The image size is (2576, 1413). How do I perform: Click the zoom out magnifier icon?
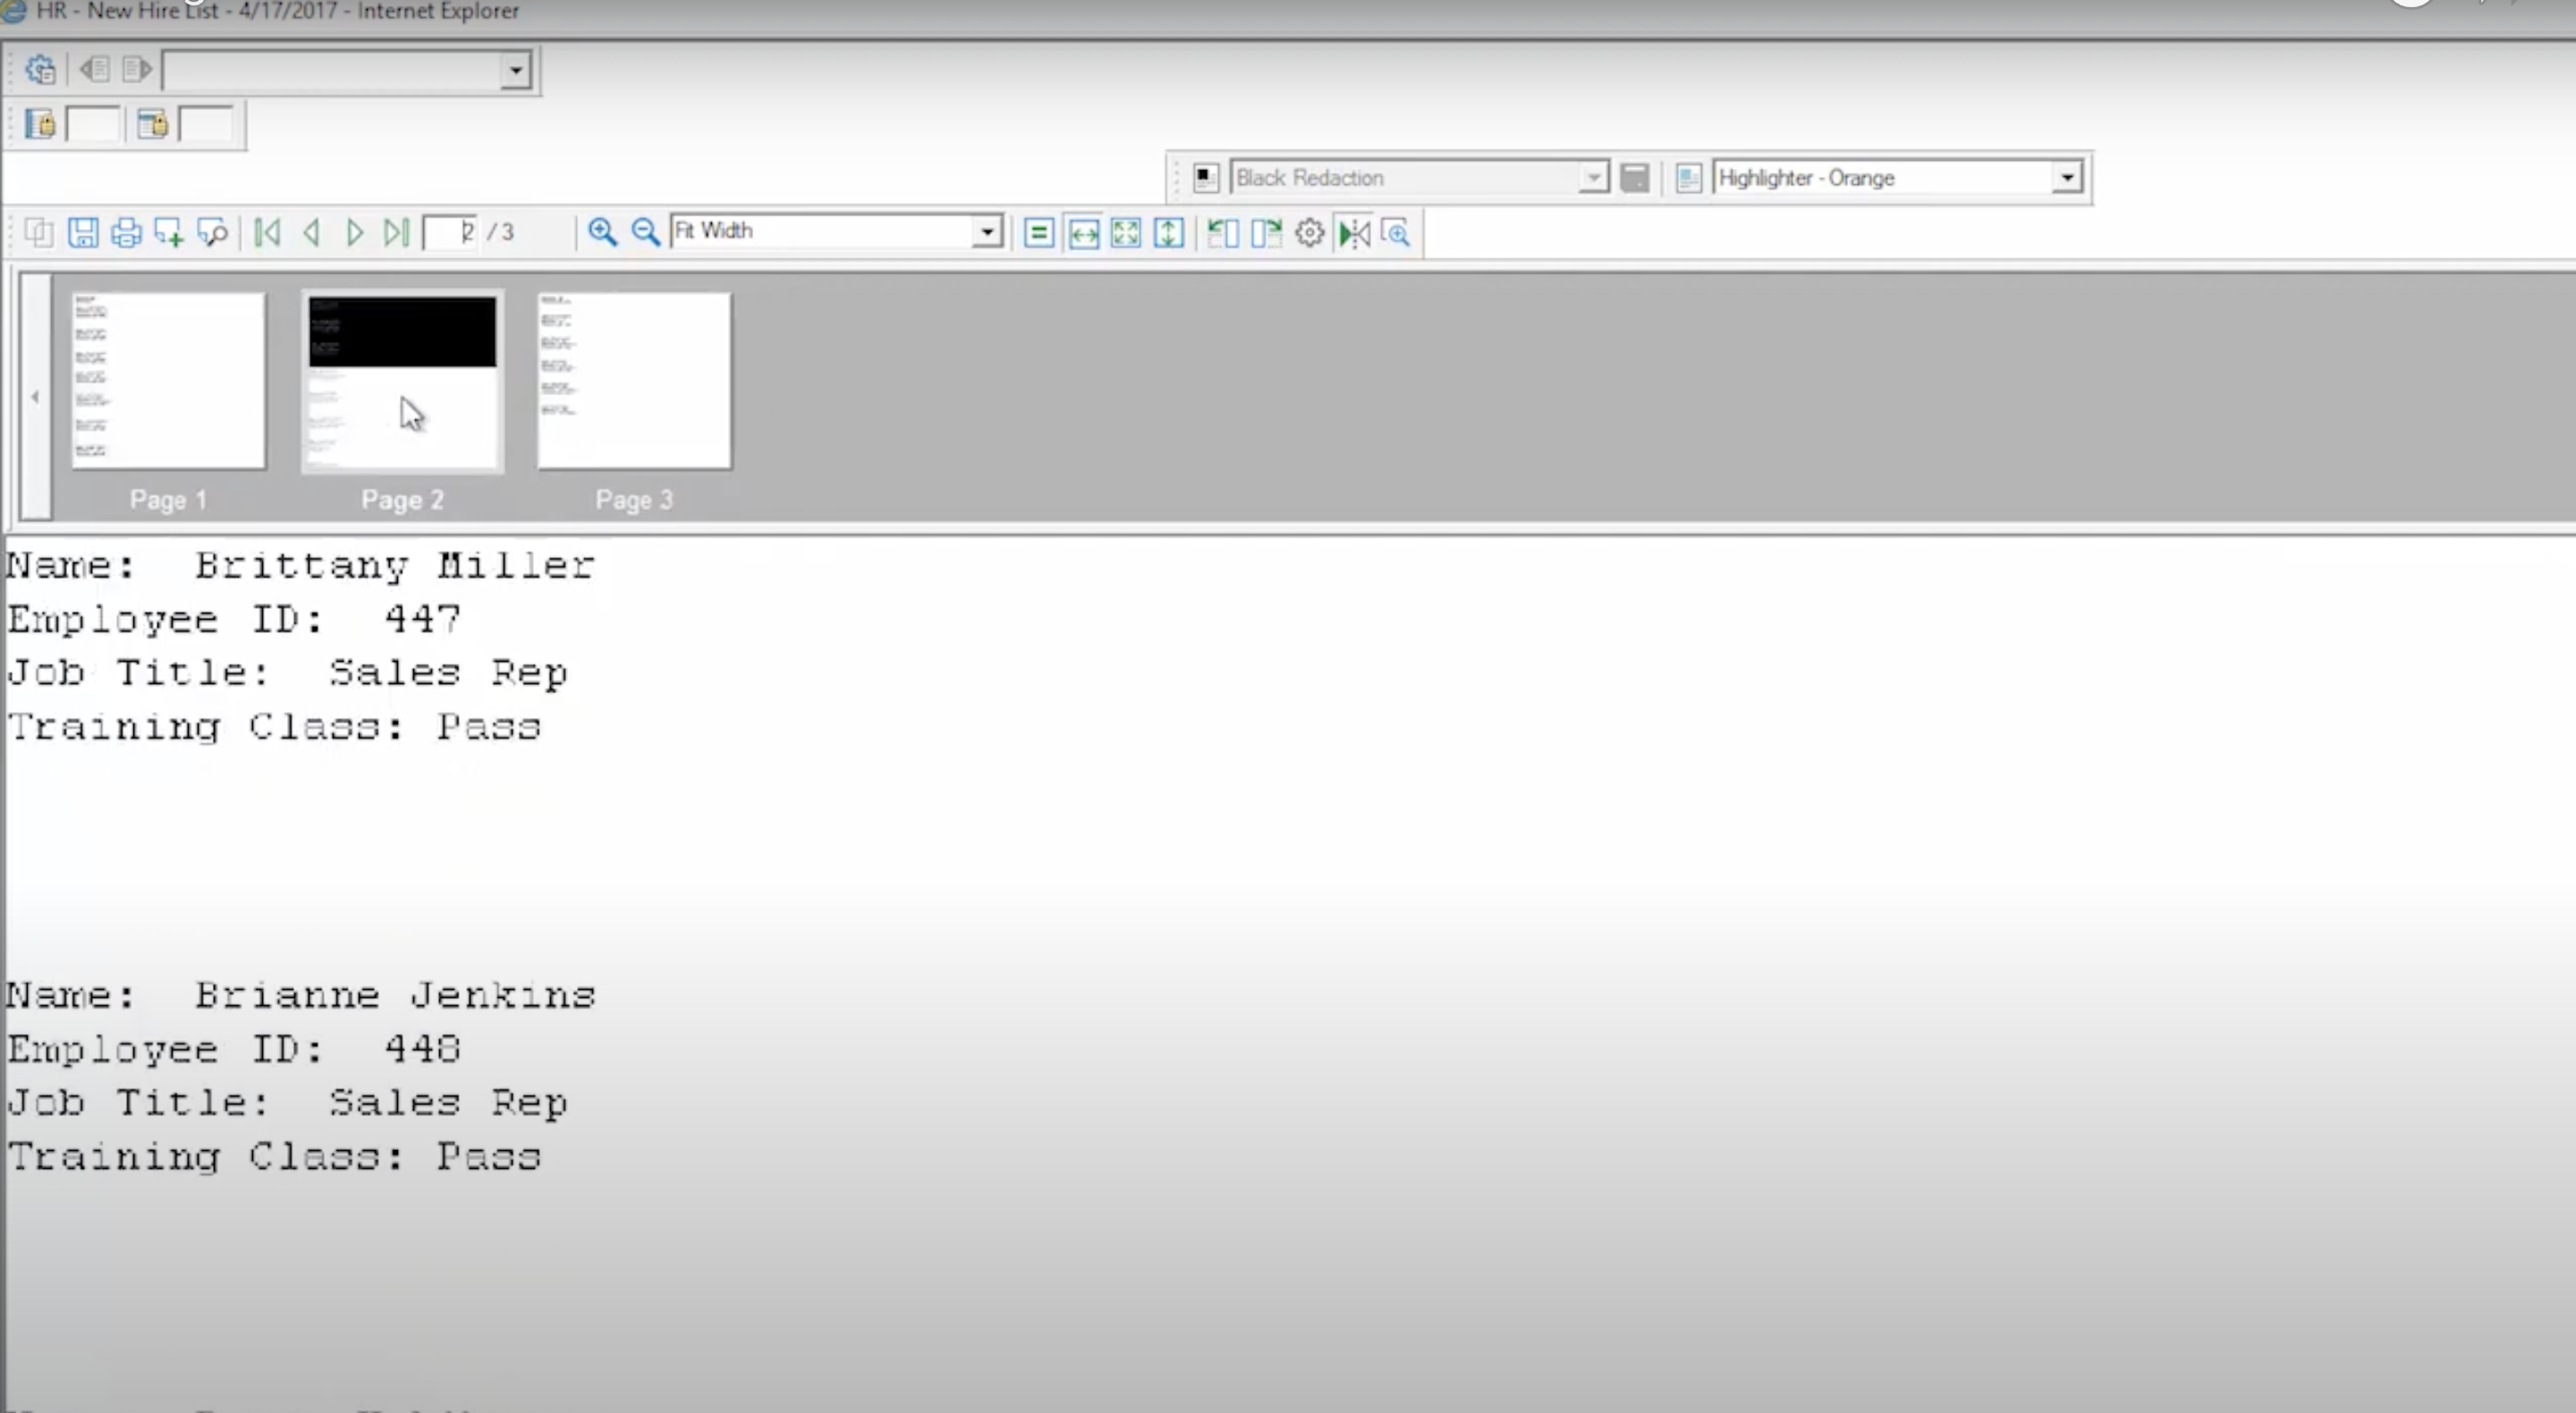pos(644,230)
